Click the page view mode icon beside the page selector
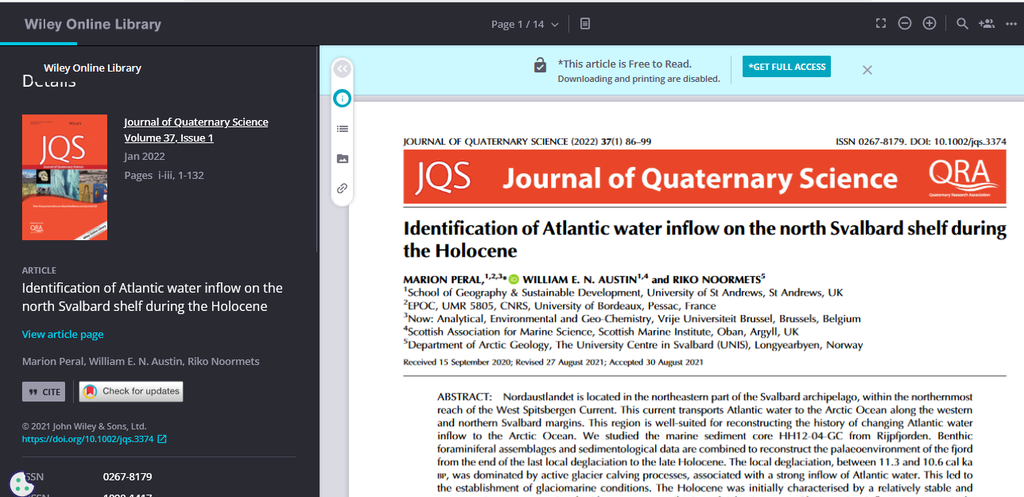This screenshot has height=497, width=1024. coord(585,24)
